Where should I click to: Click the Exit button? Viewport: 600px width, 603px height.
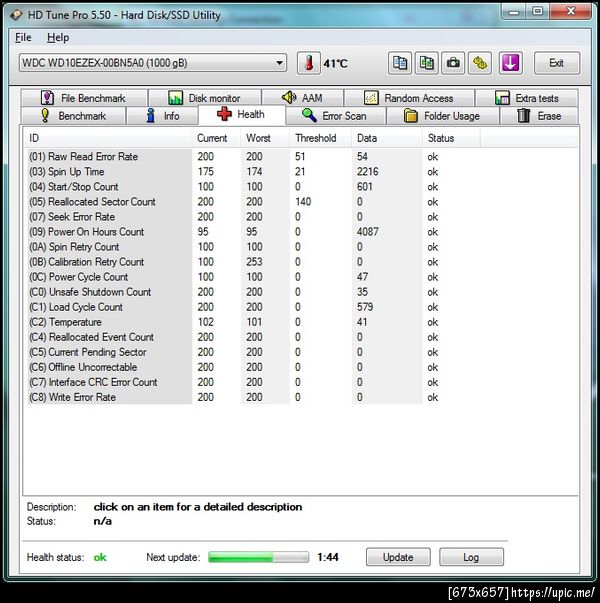557,63
